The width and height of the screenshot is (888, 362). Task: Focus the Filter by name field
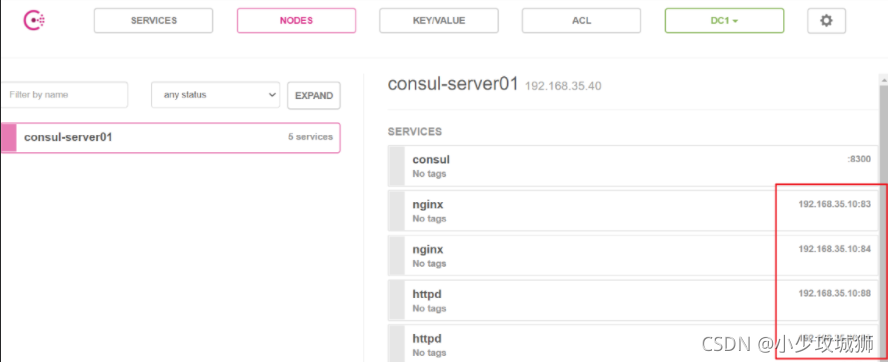tap(64, 95)
